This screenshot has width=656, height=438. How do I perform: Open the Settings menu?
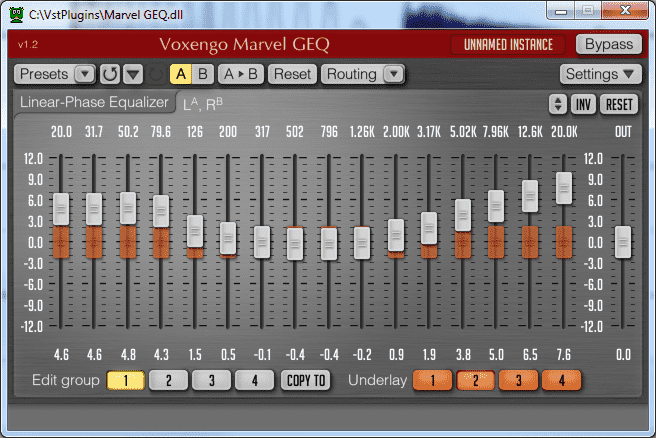[599, 74]
